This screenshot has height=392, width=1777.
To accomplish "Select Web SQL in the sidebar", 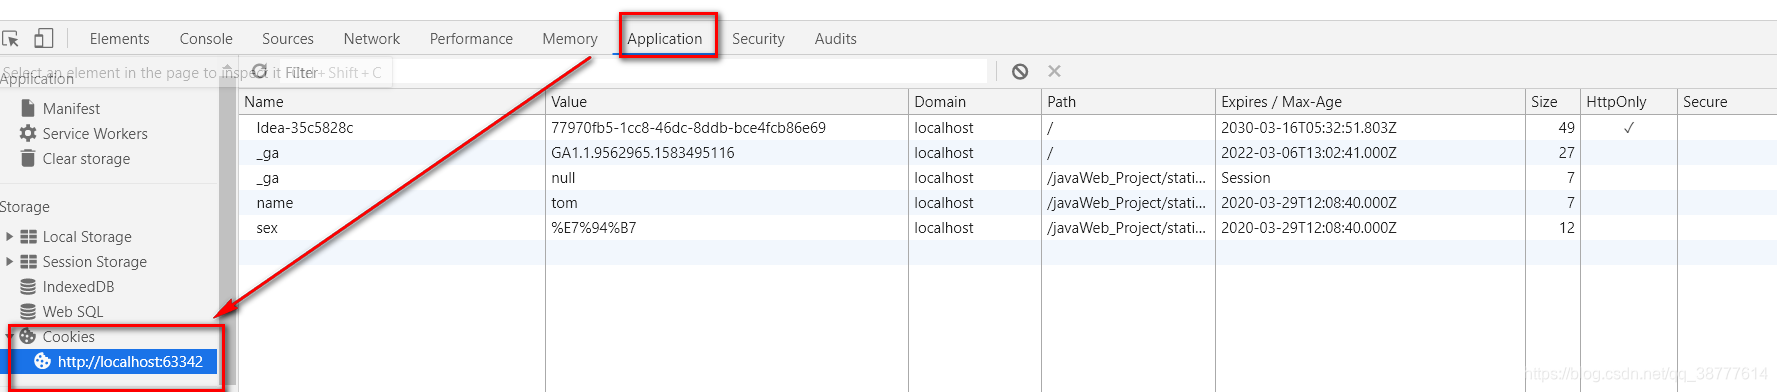I will [x=73, y=312].
